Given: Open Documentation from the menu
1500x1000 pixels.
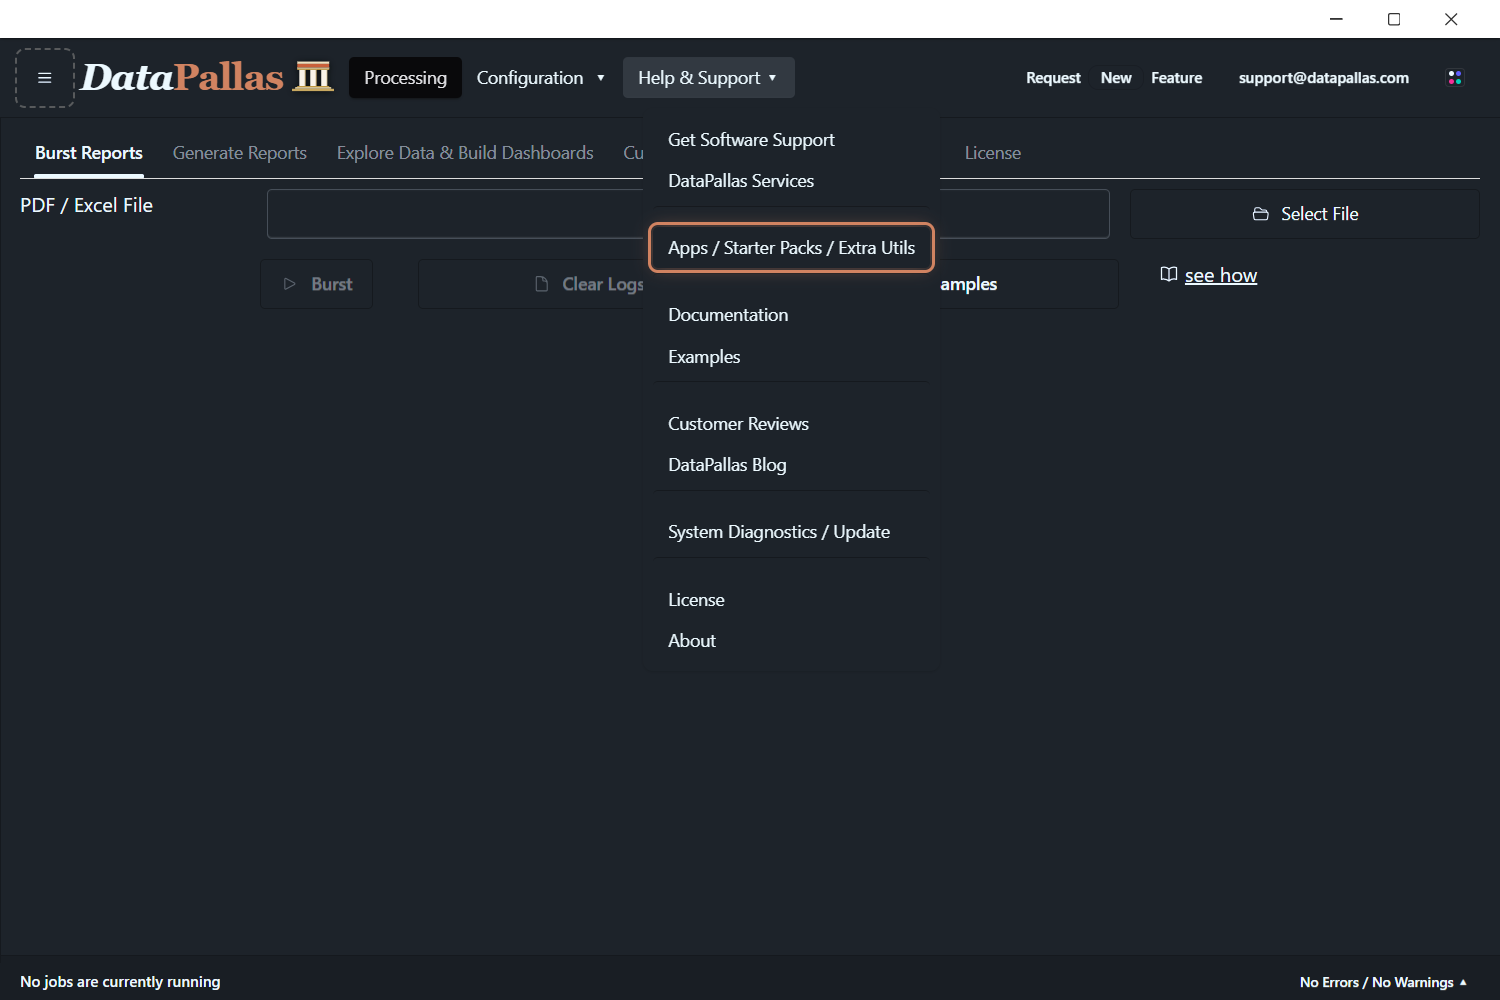Looking at the screenshot, I should (728, 315).
